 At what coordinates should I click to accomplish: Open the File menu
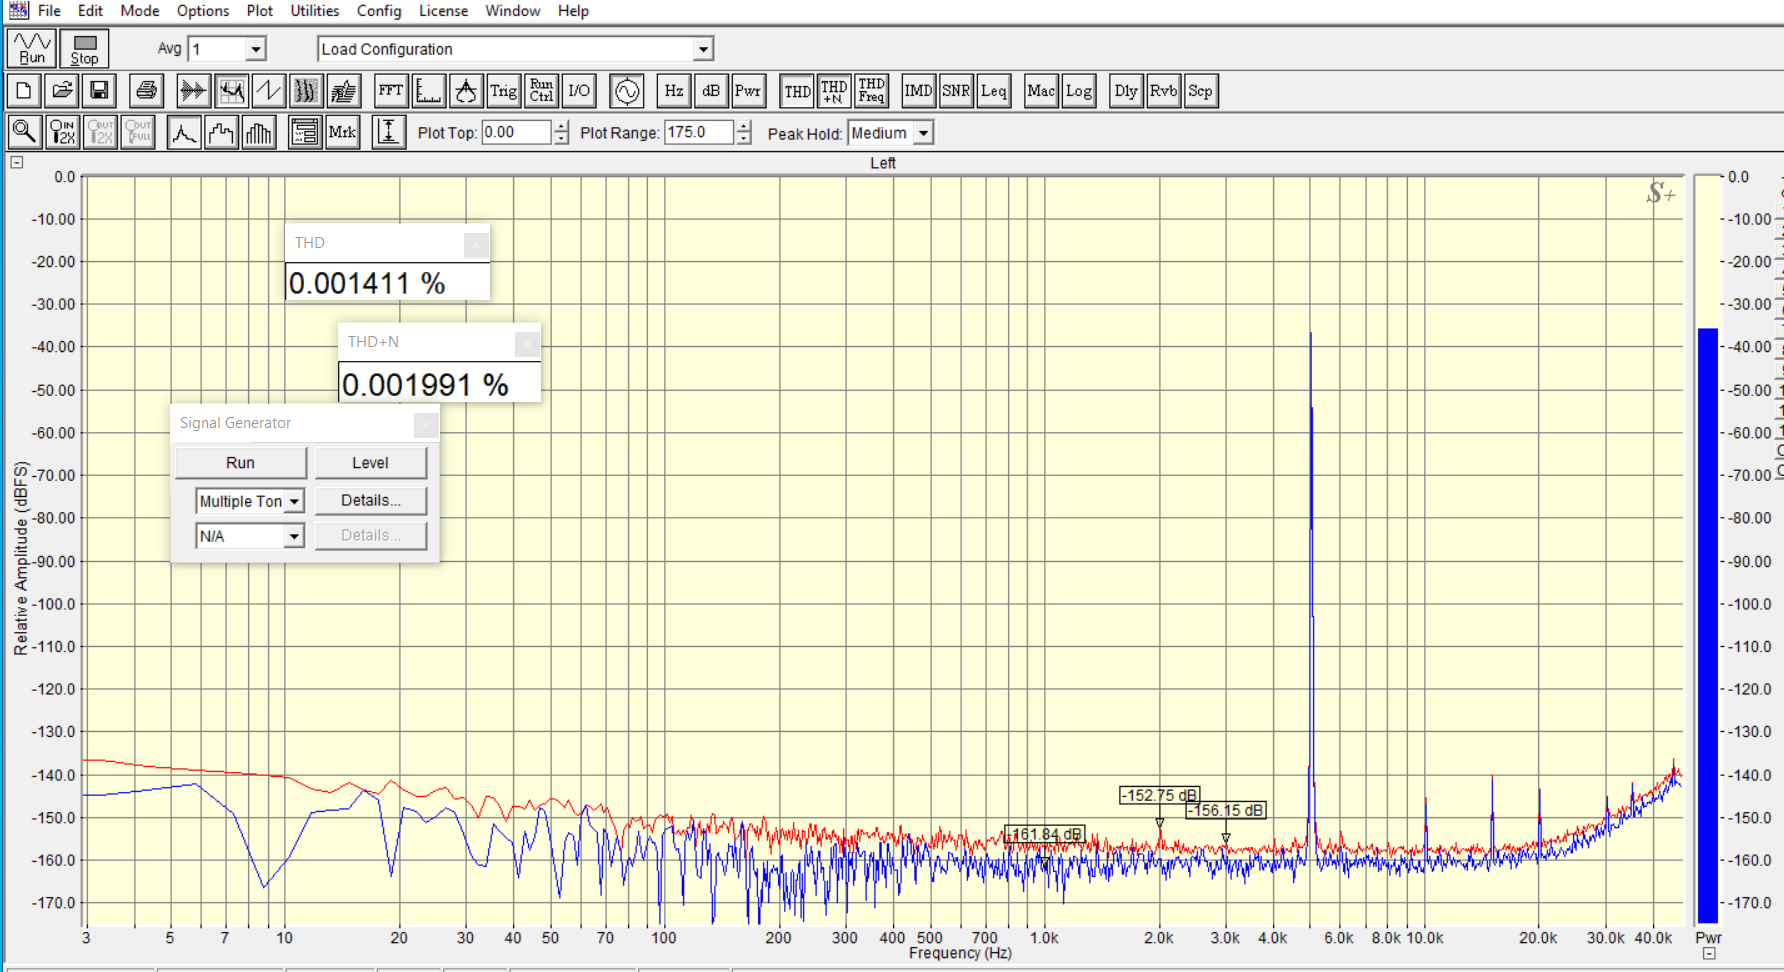pyautogui.click(x=49, y=11)
